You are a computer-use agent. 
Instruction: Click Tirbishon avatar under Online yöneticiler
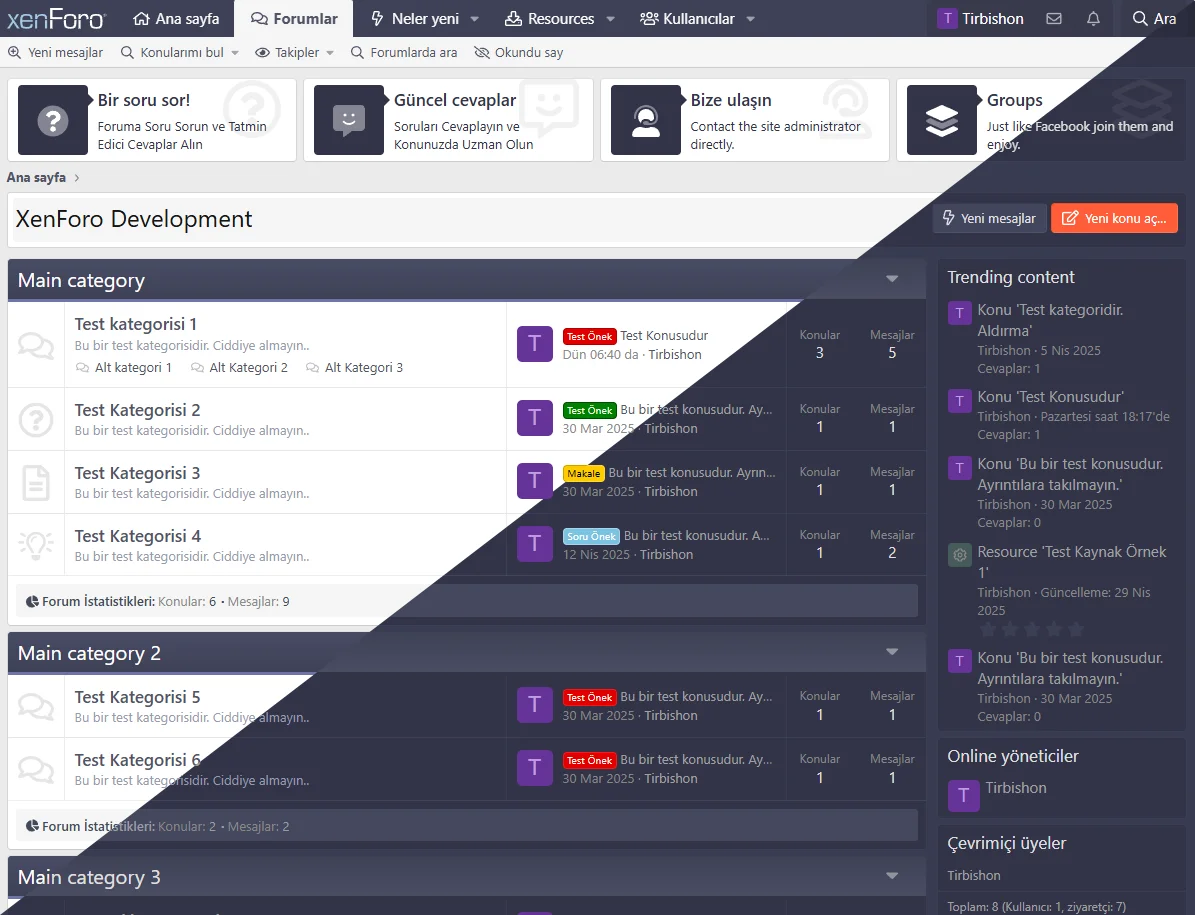click(x=963, y=795)
